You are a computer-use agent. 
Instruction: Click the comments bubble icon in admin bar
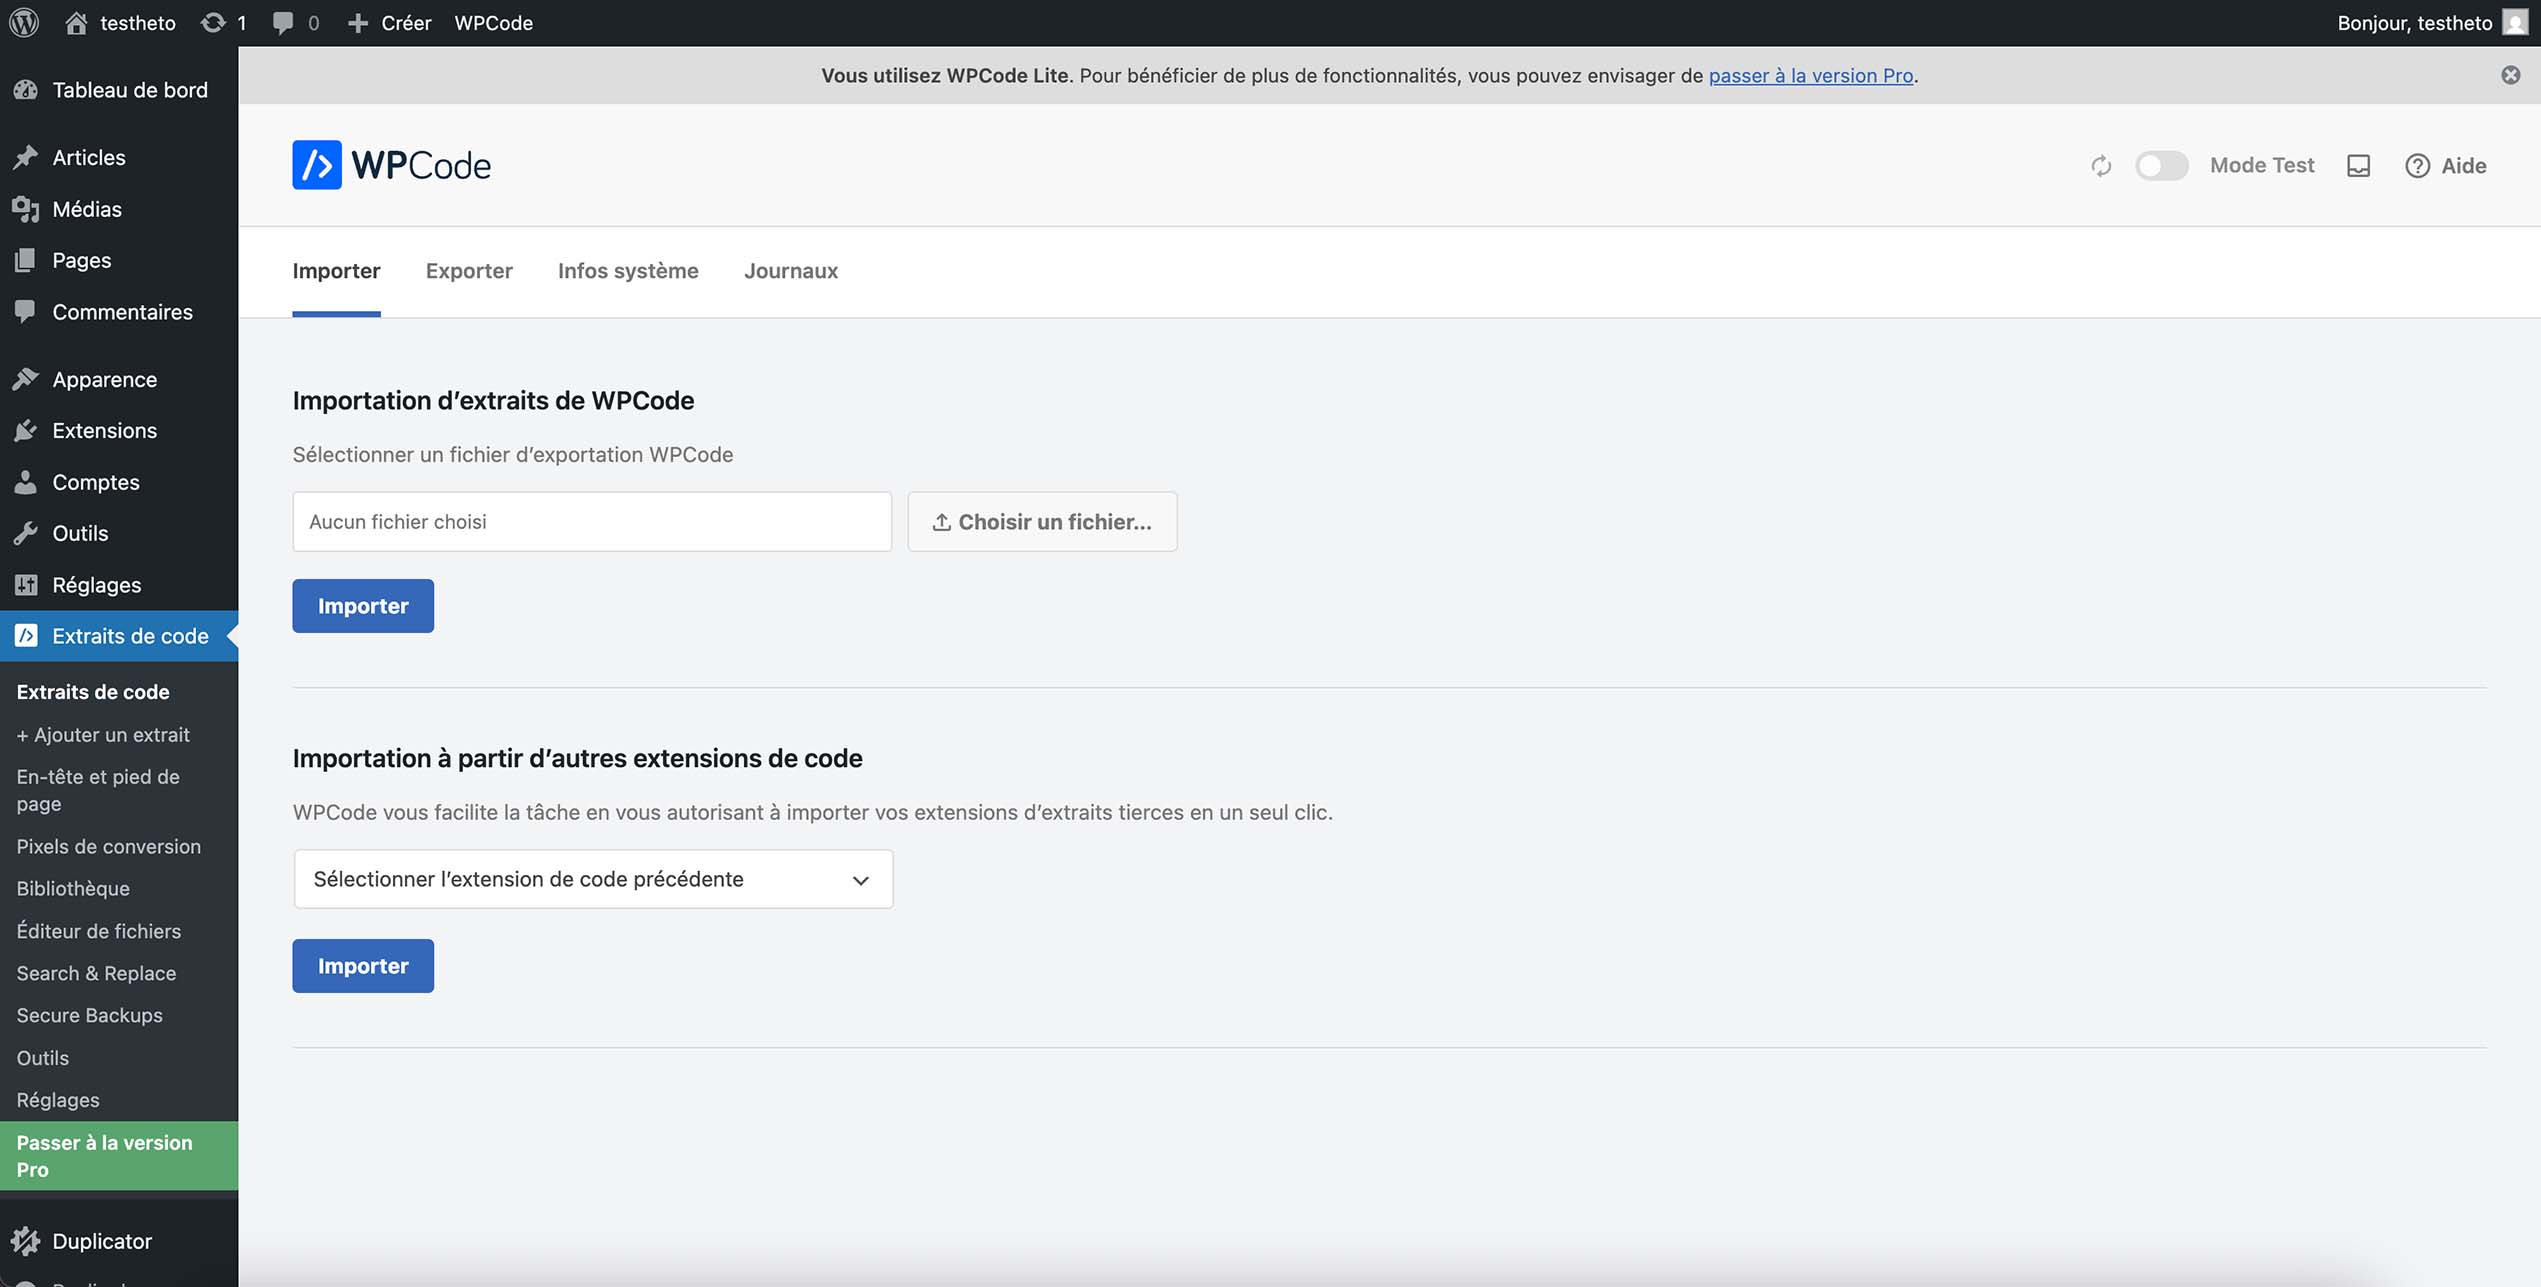click(x=284, y=22)
